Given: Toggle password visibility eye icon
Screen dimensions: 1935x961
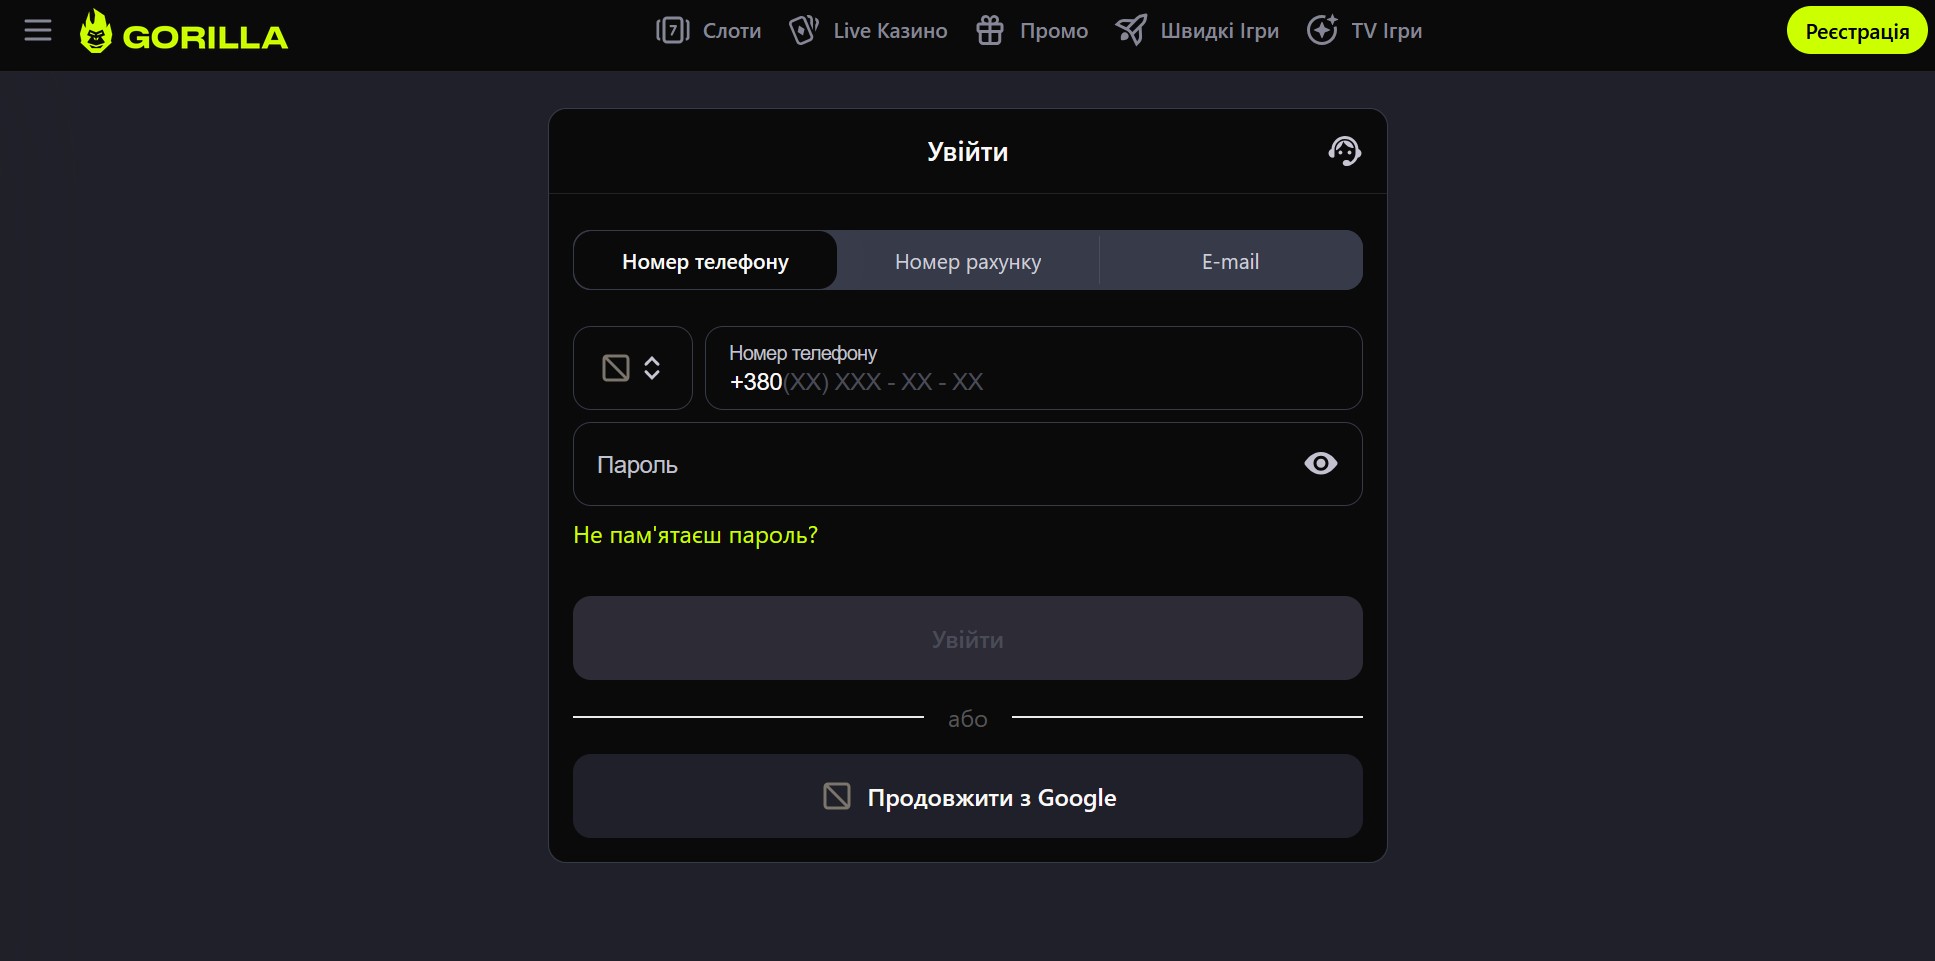Looking at the screenshot, I should pos(1320,464).
